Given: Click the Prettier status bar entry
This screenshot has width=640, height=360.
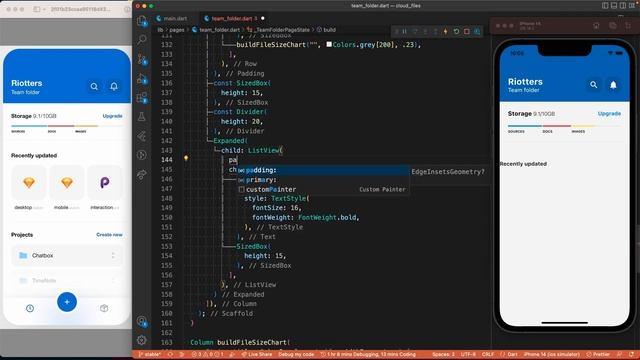Looking at the screenshot, I should pos(598,354).
